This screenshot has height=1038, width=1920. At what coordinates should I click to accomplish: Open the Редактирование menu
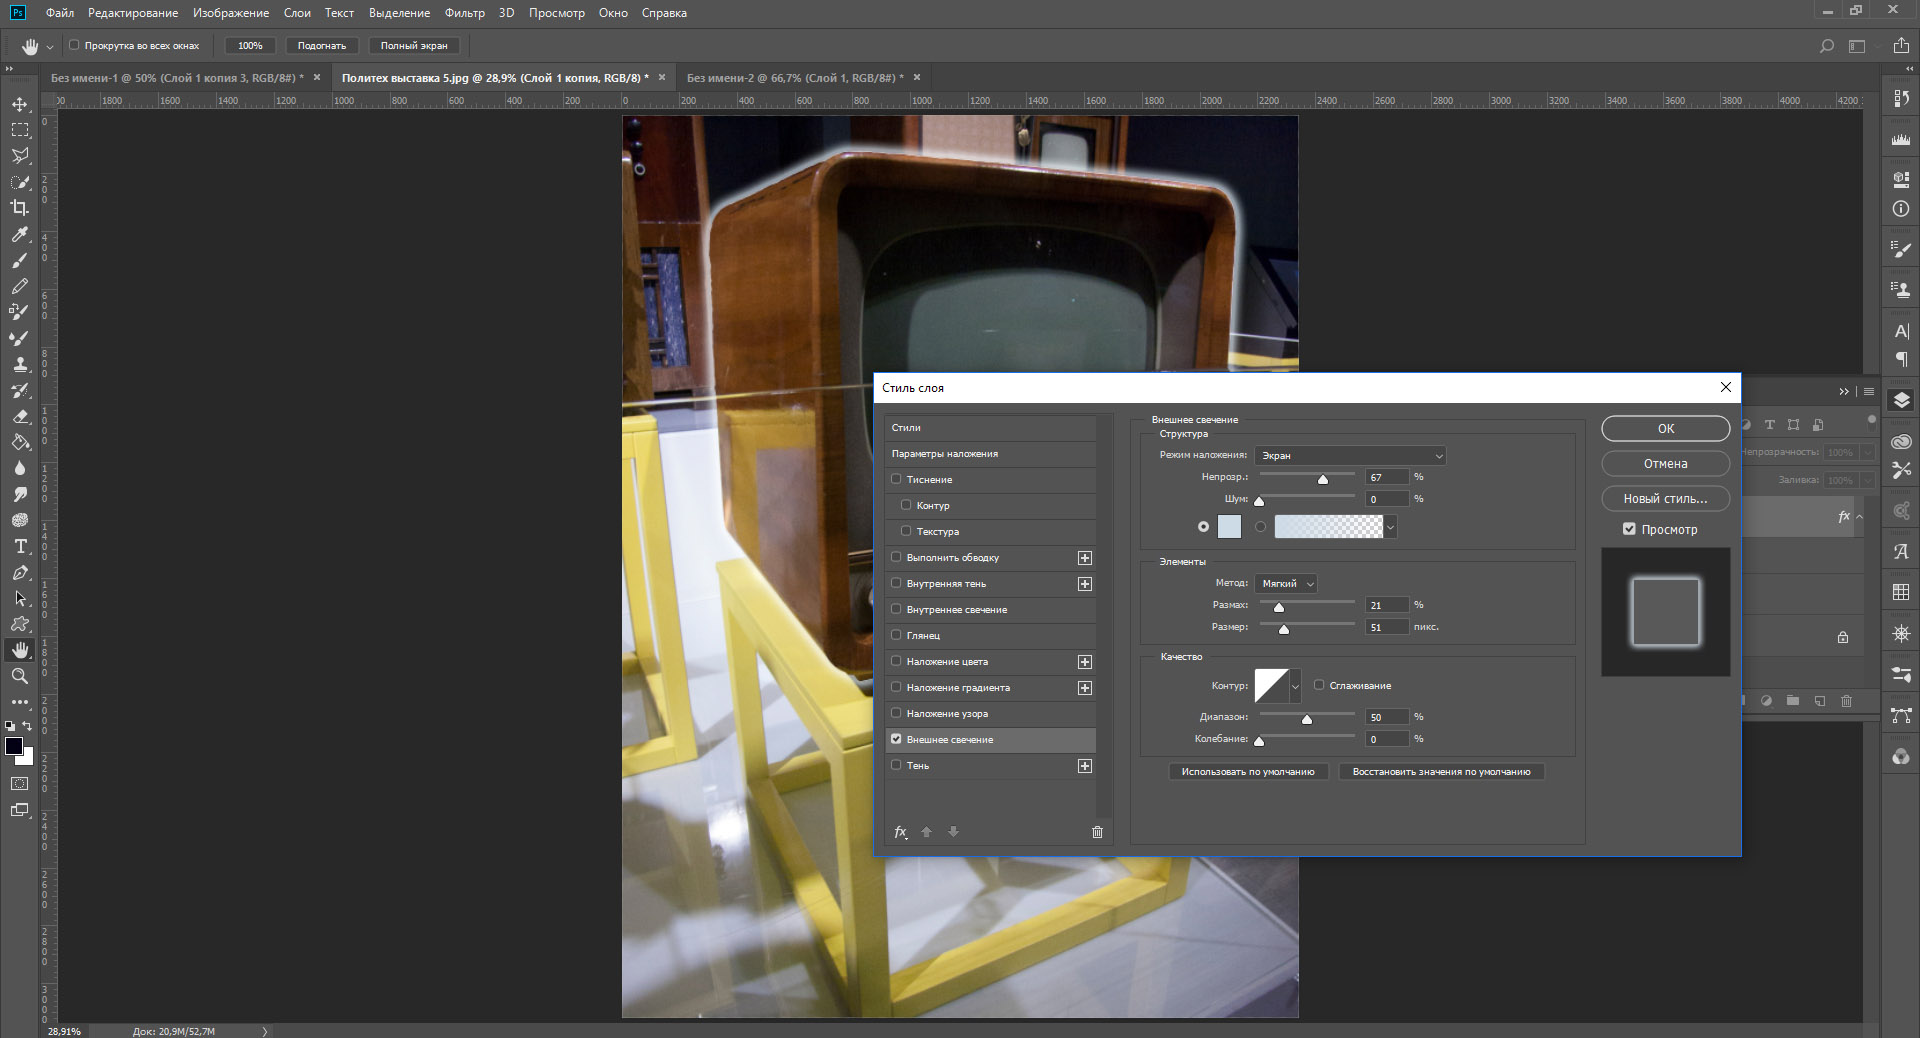click(x=133, y=13)
